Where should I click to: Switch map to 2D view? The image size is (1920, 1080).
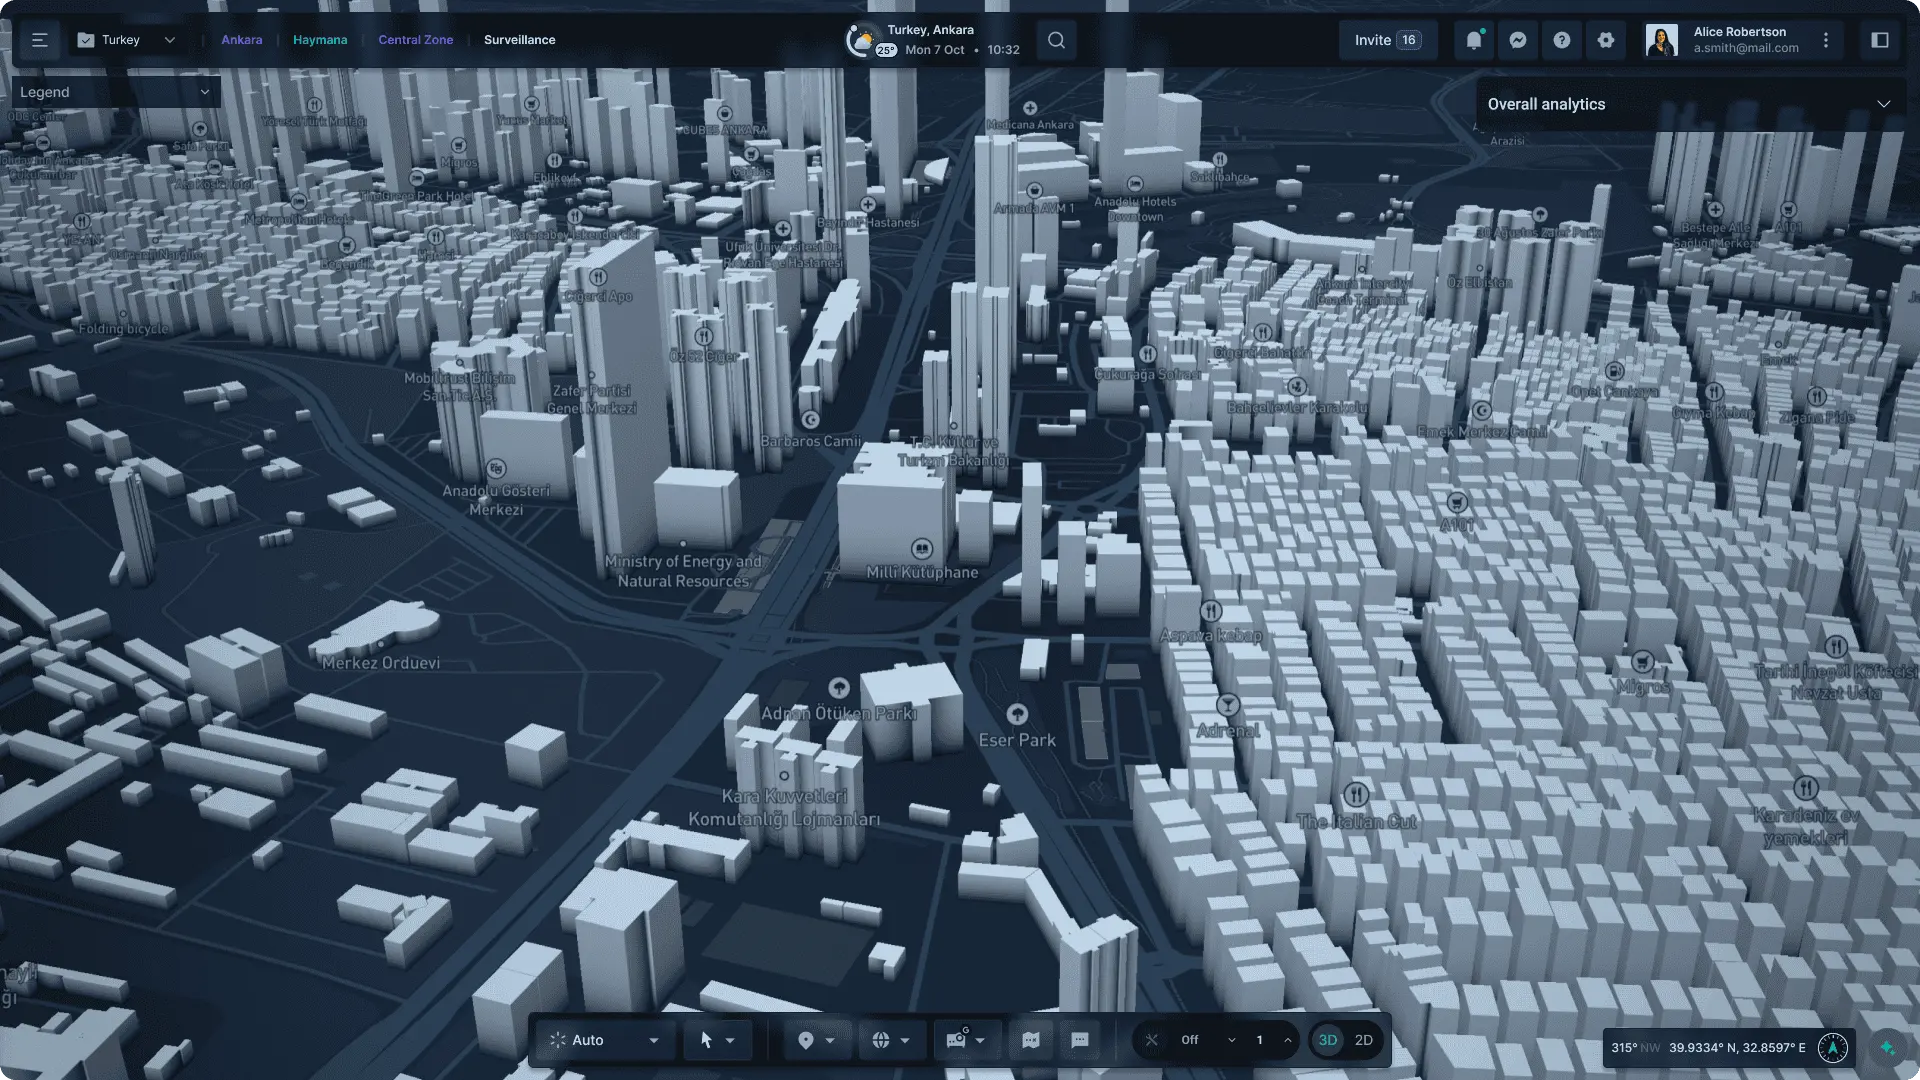click(x=1363, y=1040)
